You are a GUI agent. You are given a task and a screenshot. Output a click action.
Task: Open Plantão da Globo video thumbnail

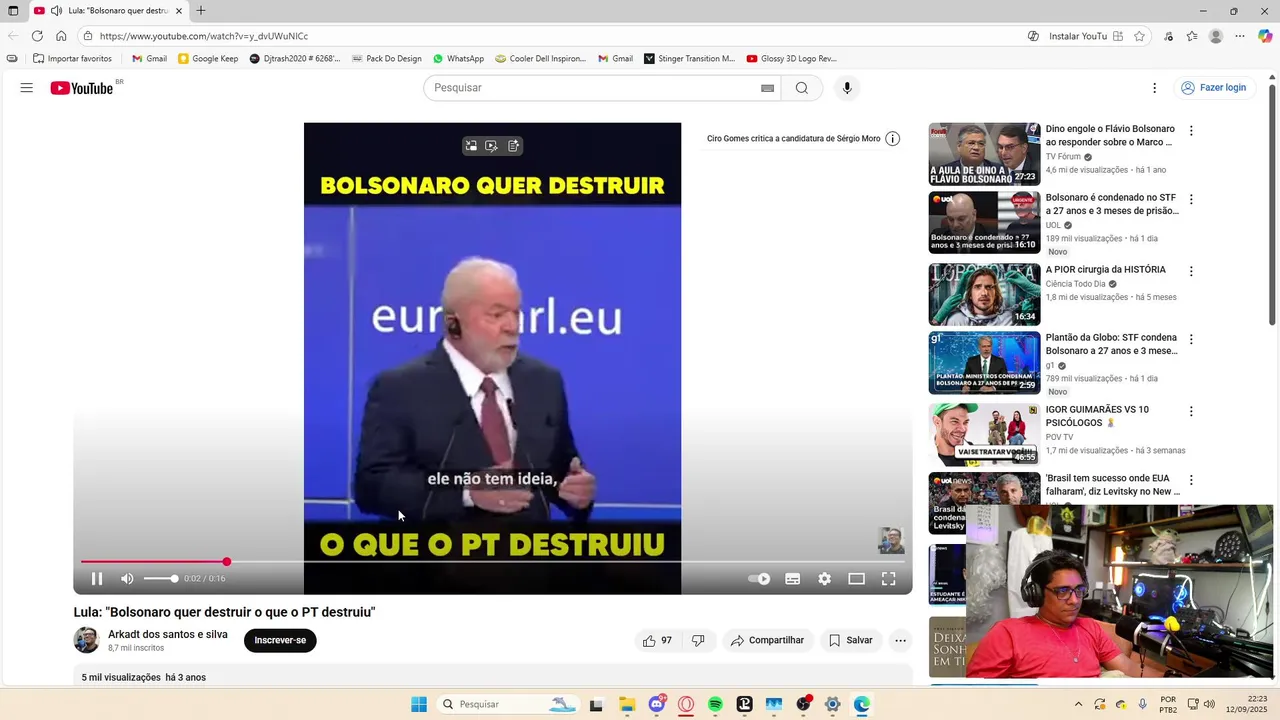984,363
